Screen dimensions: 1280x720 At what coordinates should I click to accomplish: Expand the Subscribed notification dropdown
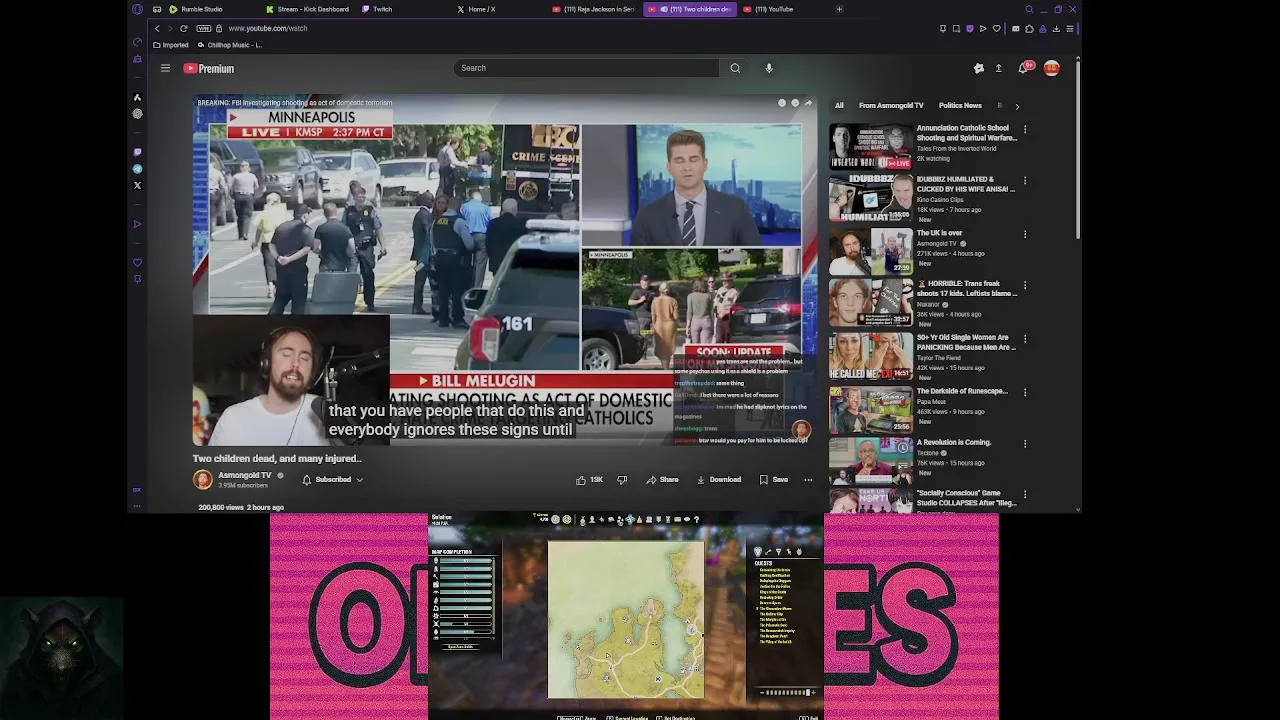tap(333, 480)
